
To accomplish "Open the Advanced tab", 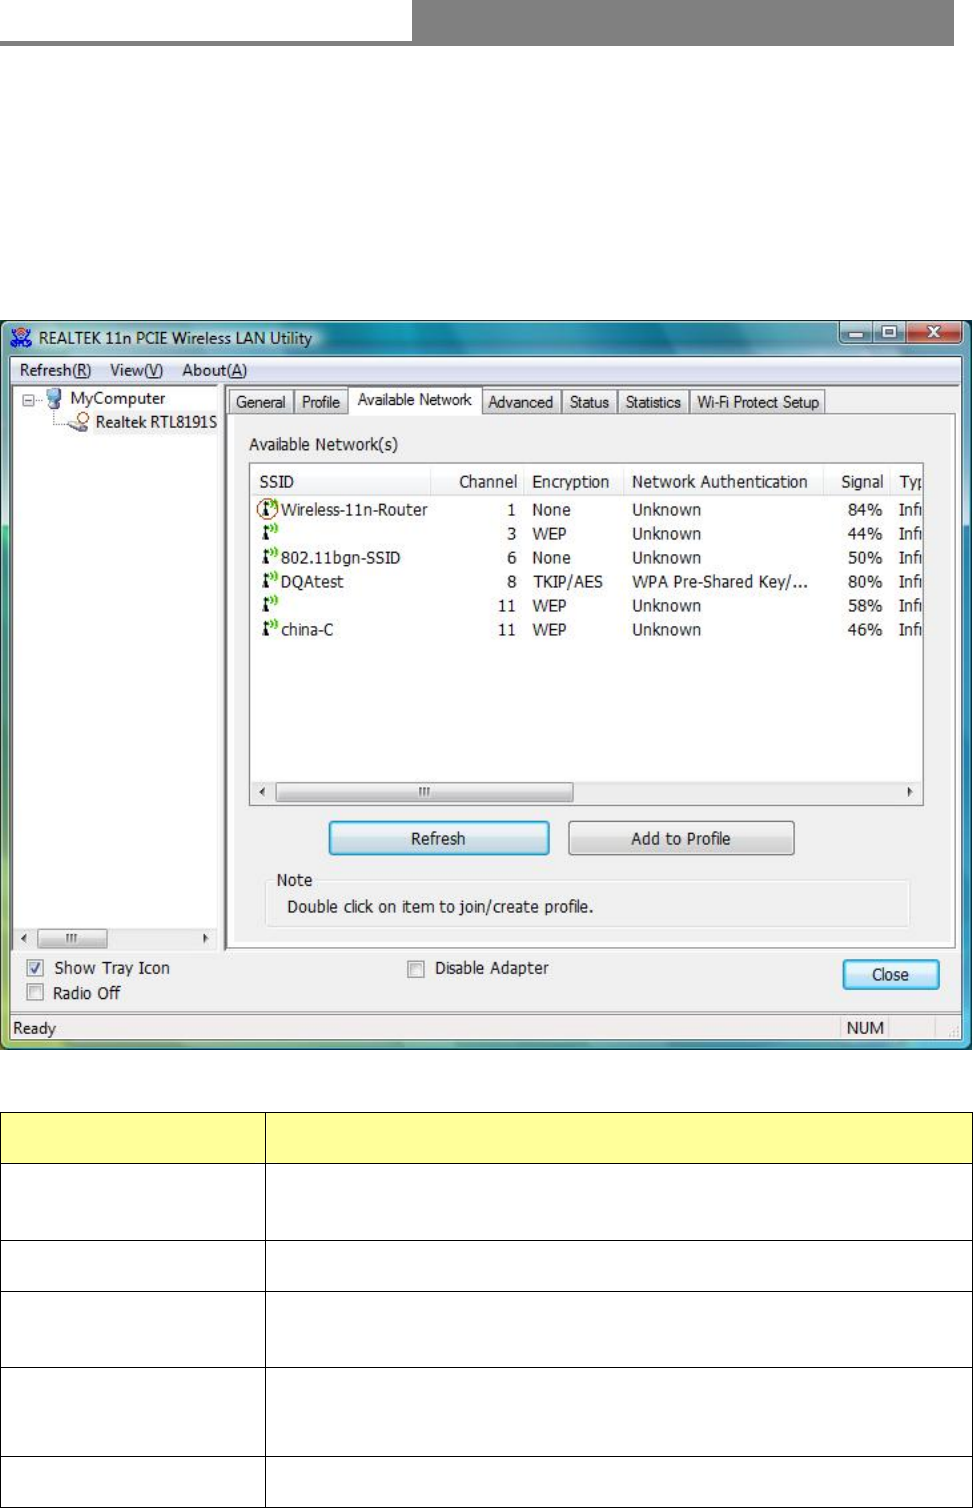I will point(520,402).
